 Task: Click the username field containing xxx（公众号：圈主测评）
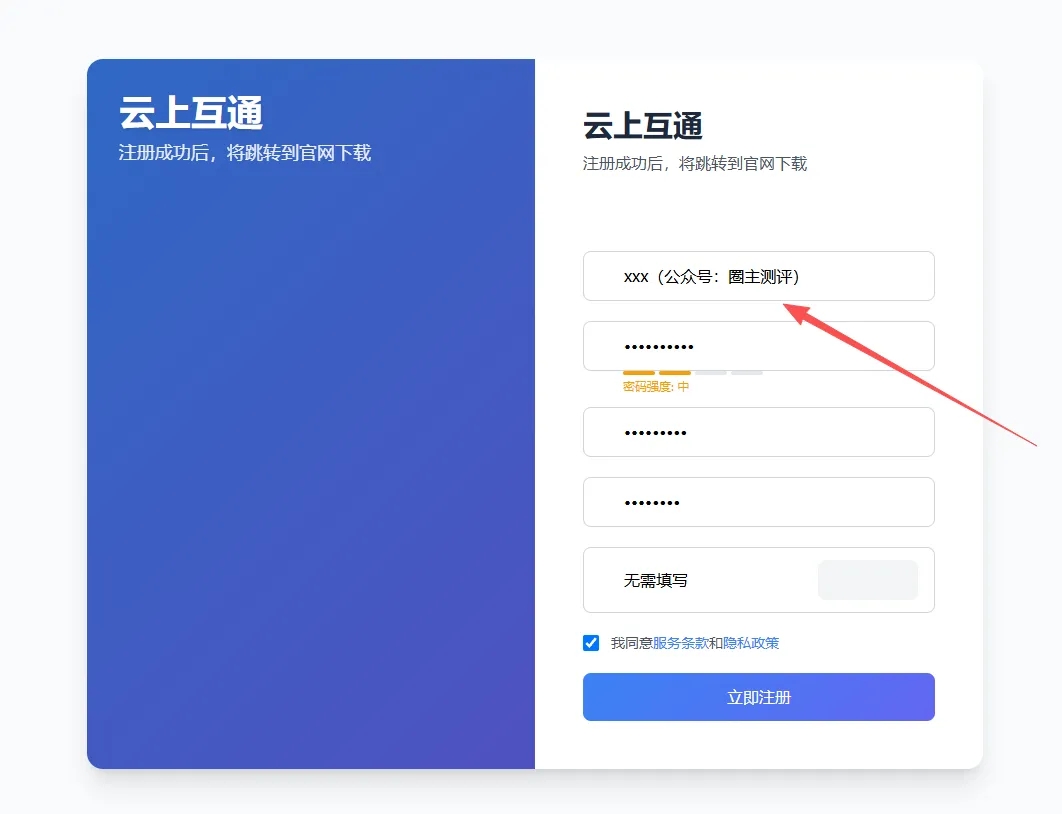759,276
